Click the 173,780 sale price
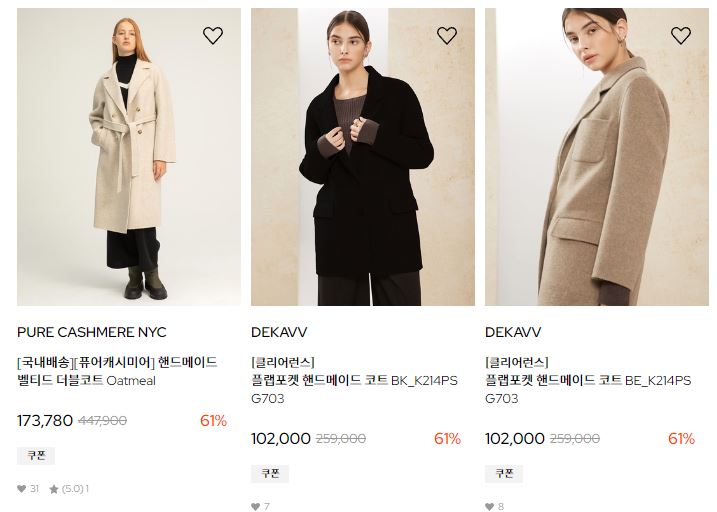The height and width of the screenshot is (512, 717). pos(45,421)
